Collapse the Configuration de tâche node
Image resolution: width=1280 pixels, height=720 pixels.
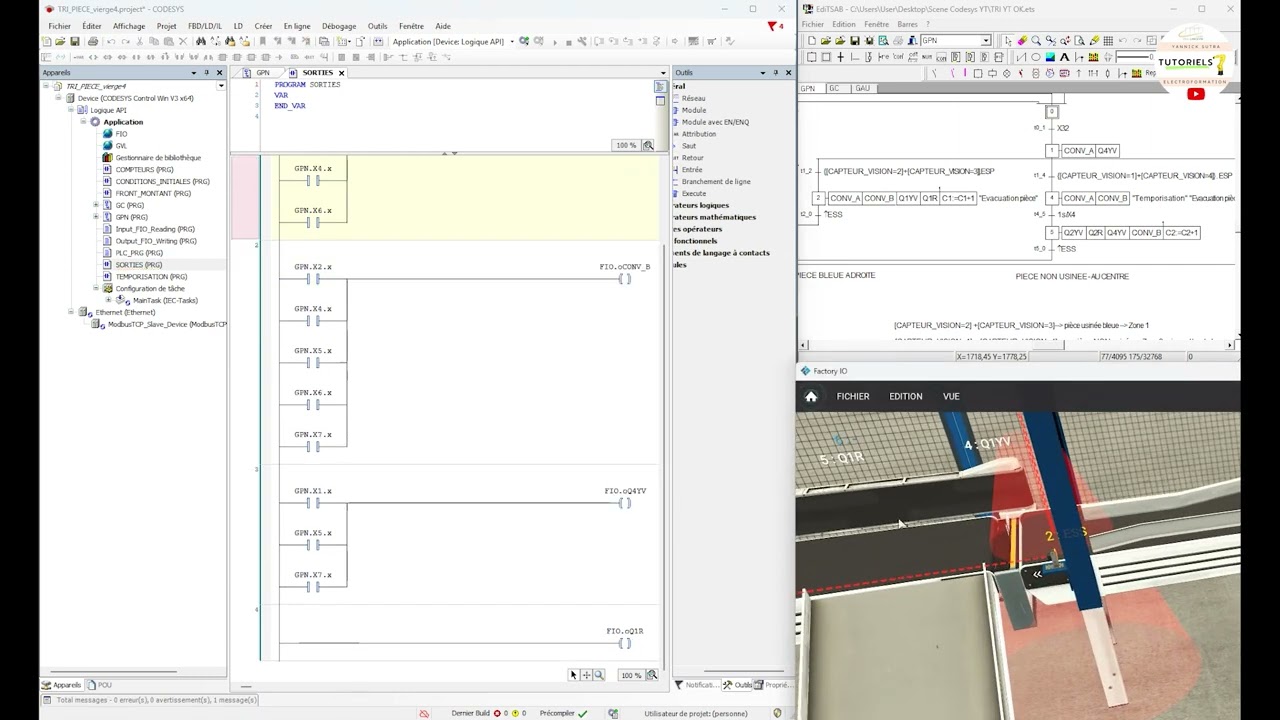[x=96, y=289]
